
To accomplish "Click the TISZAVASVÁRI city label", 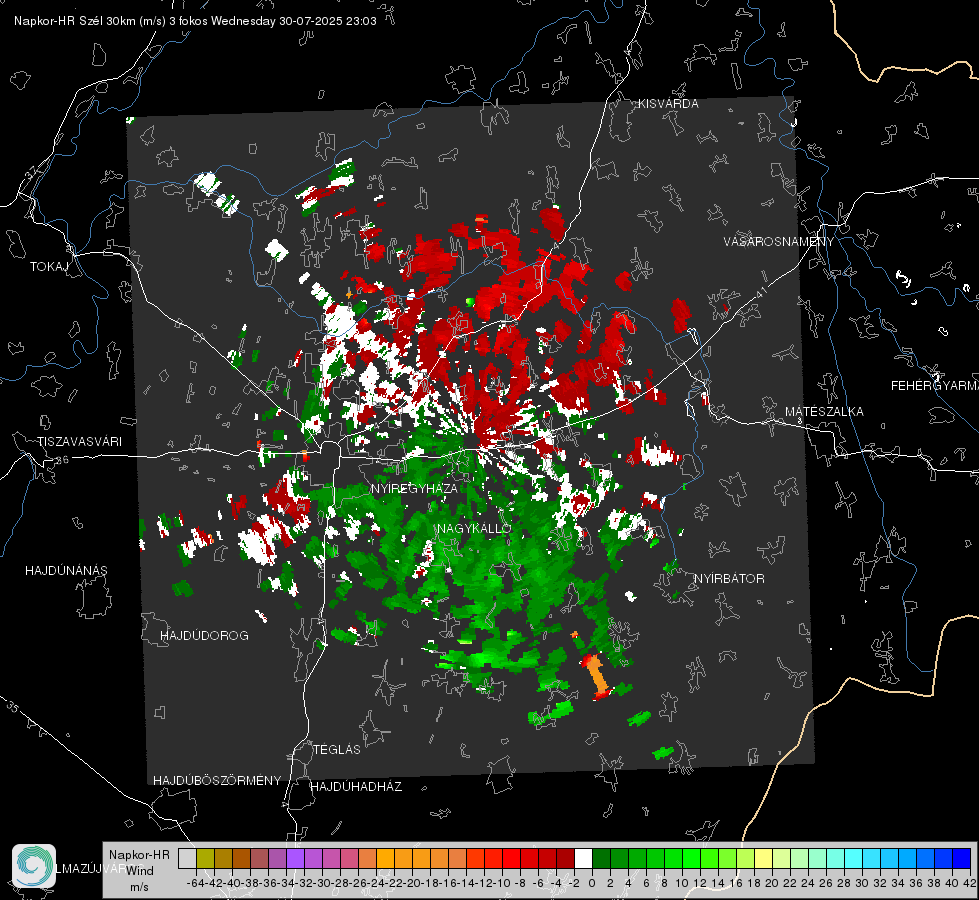I will click(x=79, y=442).
